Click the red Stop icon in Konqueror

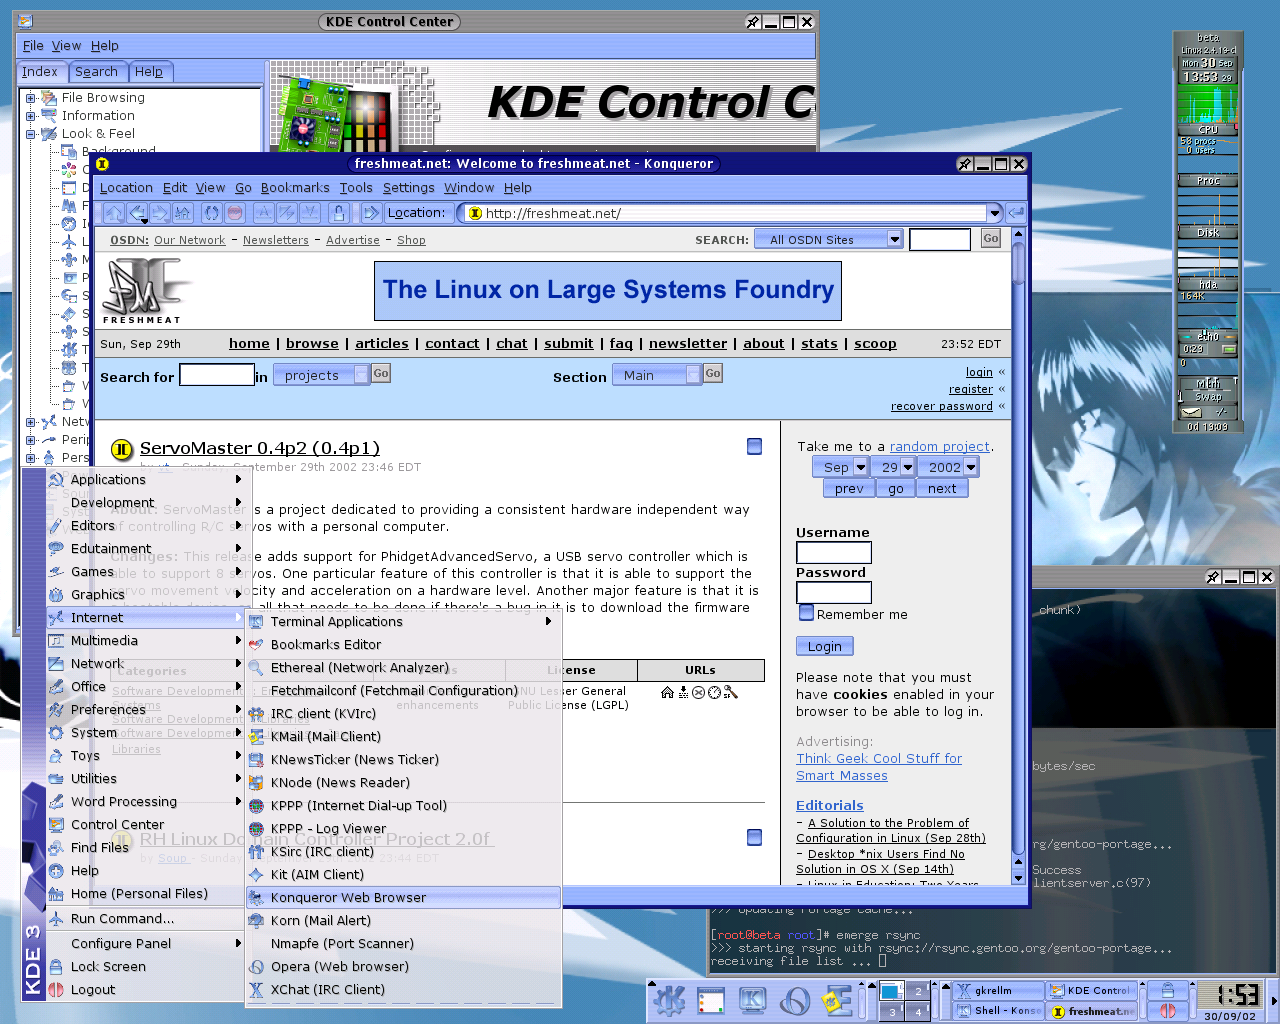click(x=235, y=213)
